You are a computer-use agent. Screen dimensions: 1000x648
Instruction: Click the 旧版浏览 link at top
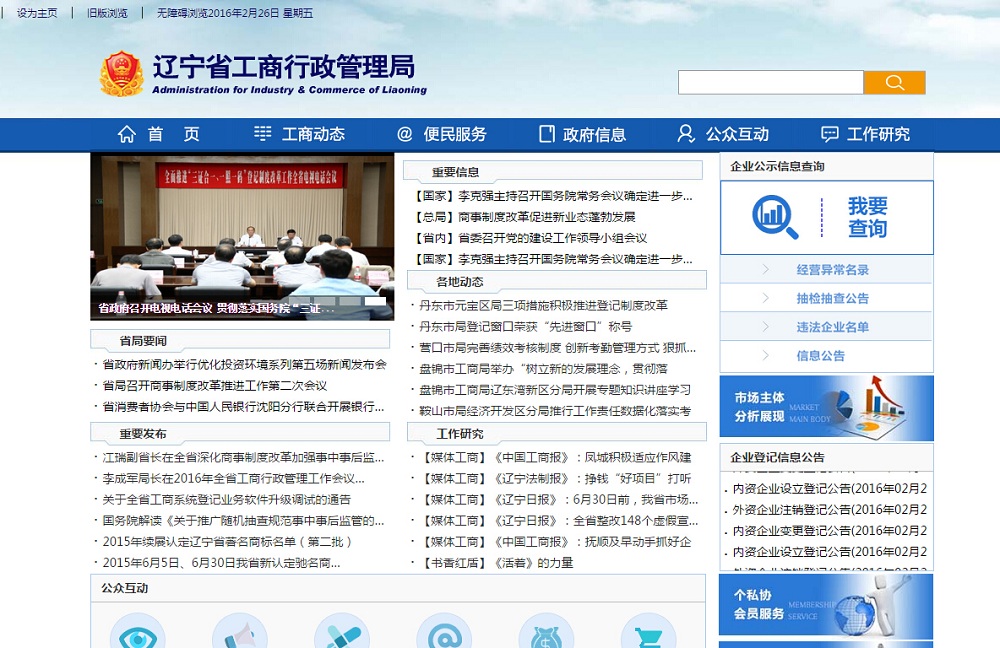107,13
